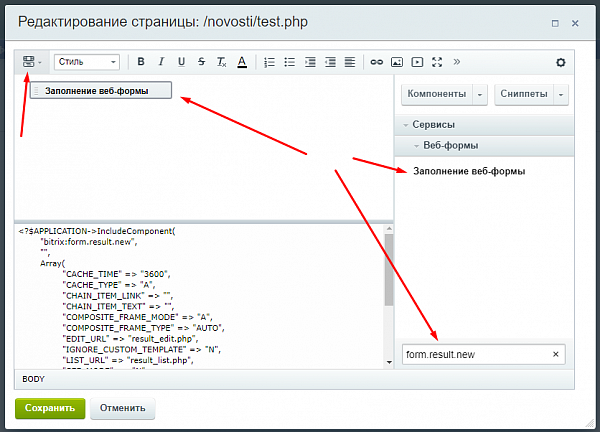Click the code pane scroll up arrow
Screen dimensions: 600x432
[x=389, y=228]
